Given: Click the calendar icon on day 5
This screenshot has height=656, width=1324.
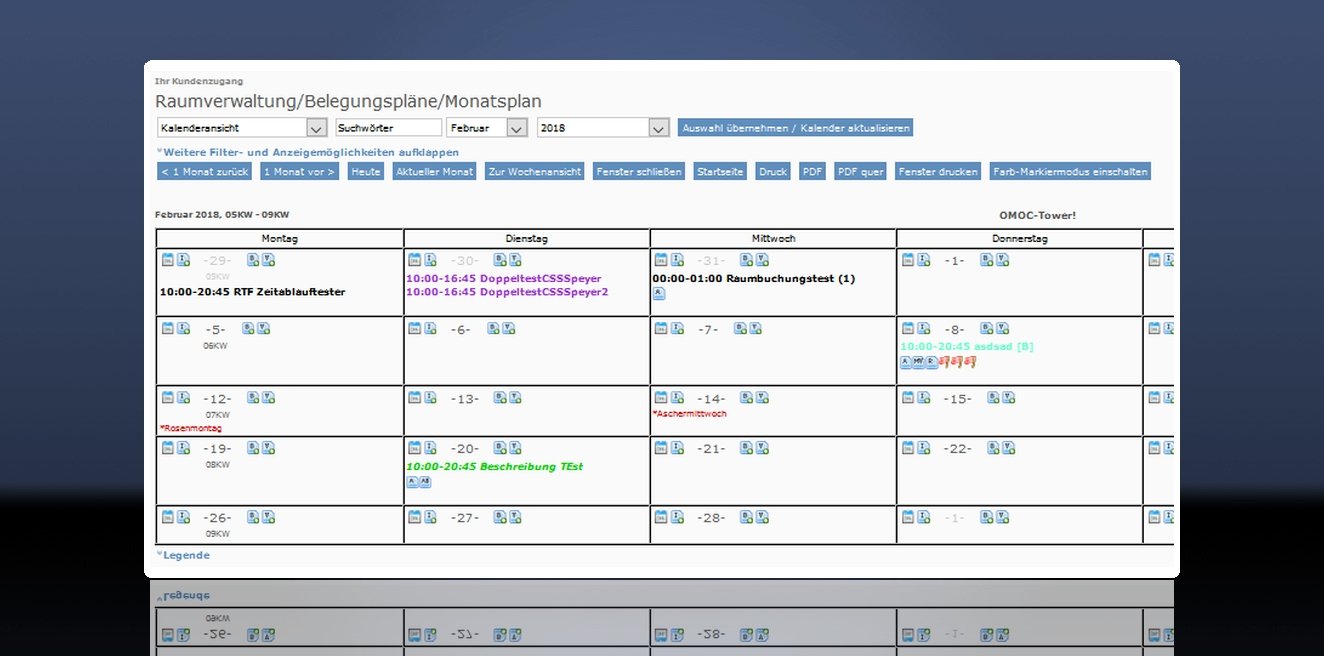Looking at the screenshot, I should [168, 328].
